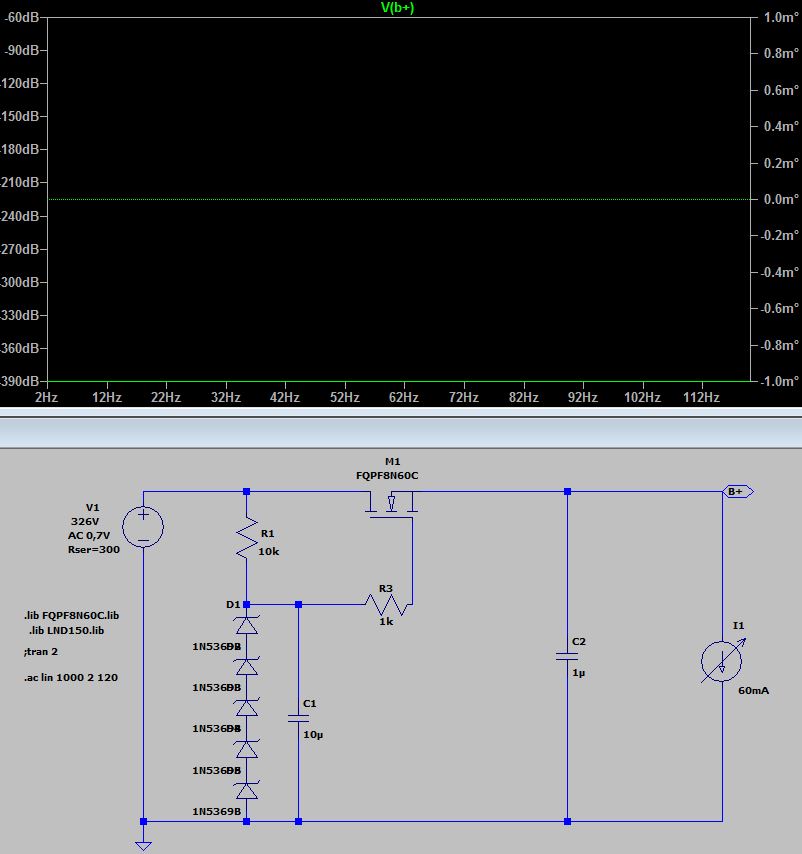Viewport: 802px width, 854px height.
Task: Click the V(b+) trace label above the plot
Action: (x=397, y=8)
